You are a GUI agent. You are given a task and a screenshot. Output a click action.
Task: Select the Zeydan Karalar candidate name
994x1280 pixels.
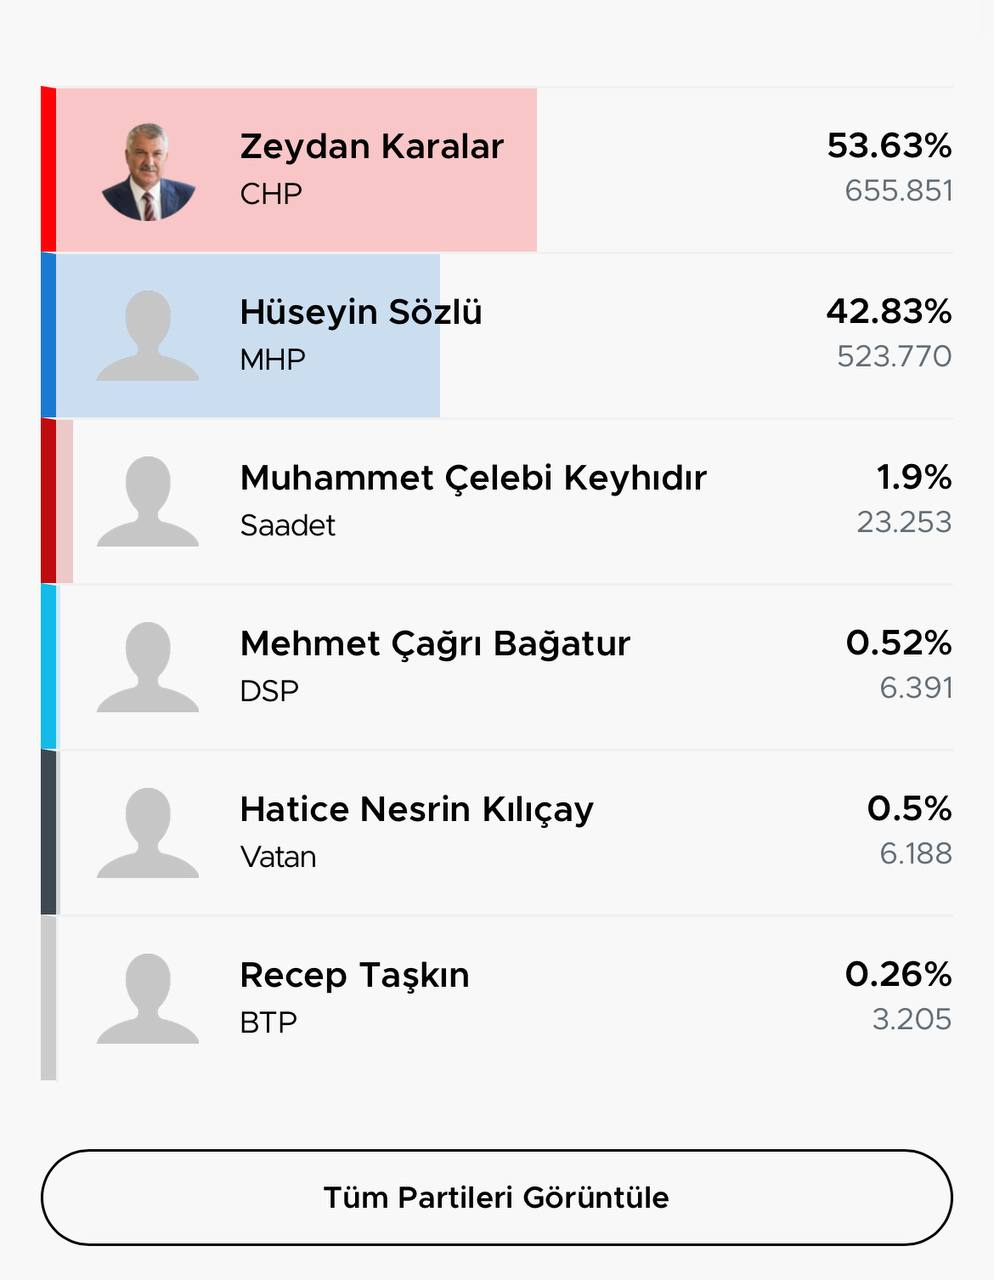coord(371,147)
